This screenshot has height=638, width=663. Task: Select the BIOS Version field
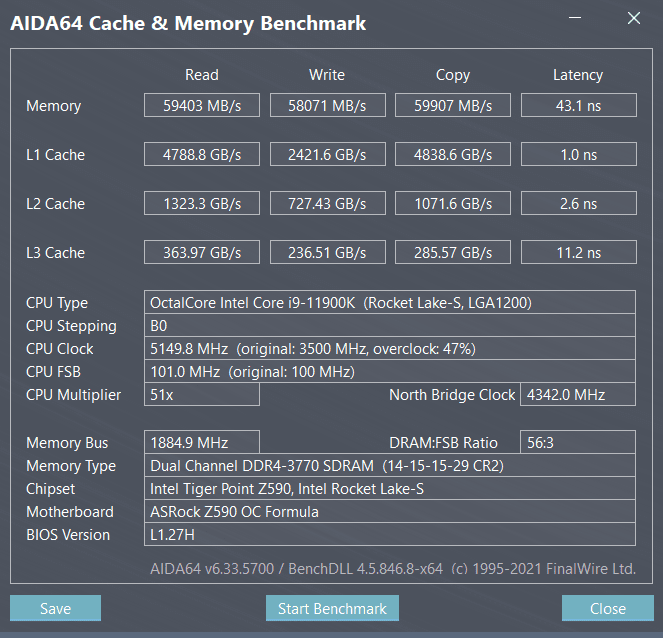coord(390,534)
